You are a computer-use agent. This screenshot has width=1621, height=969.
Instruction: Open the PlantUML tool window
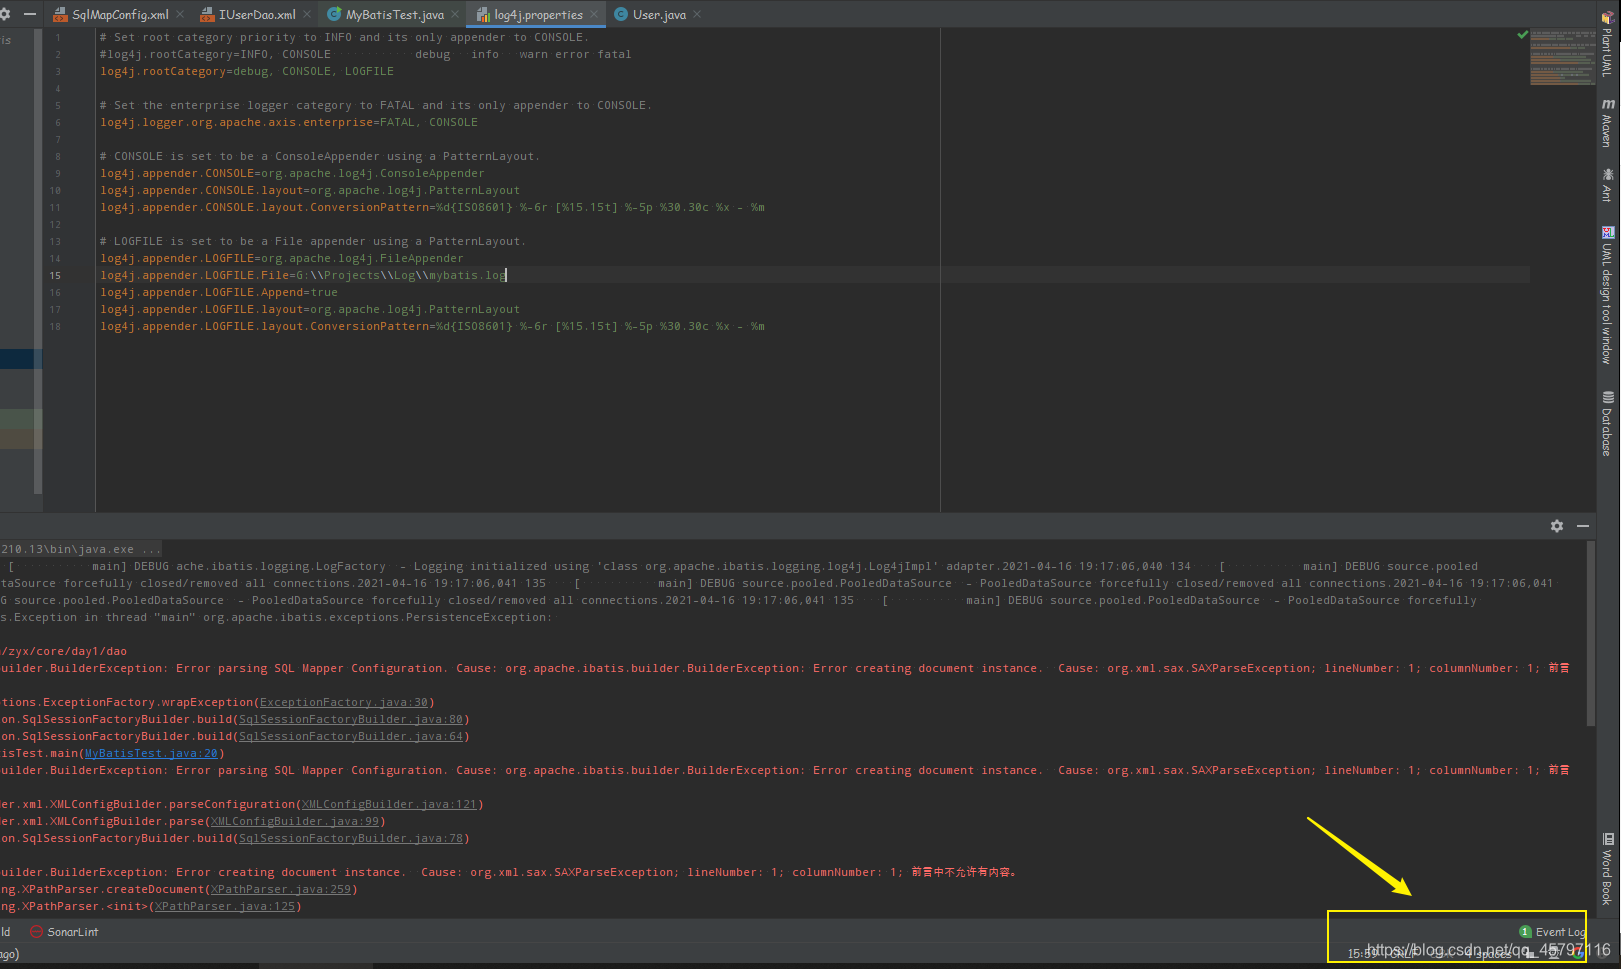point(1607,46)
